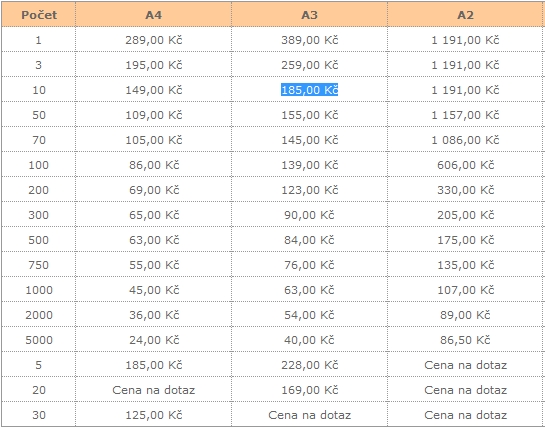The image size is (545, 428).
Task: Click the 1 086,00 Kč price cell
Action: click(x=465, y=140)
